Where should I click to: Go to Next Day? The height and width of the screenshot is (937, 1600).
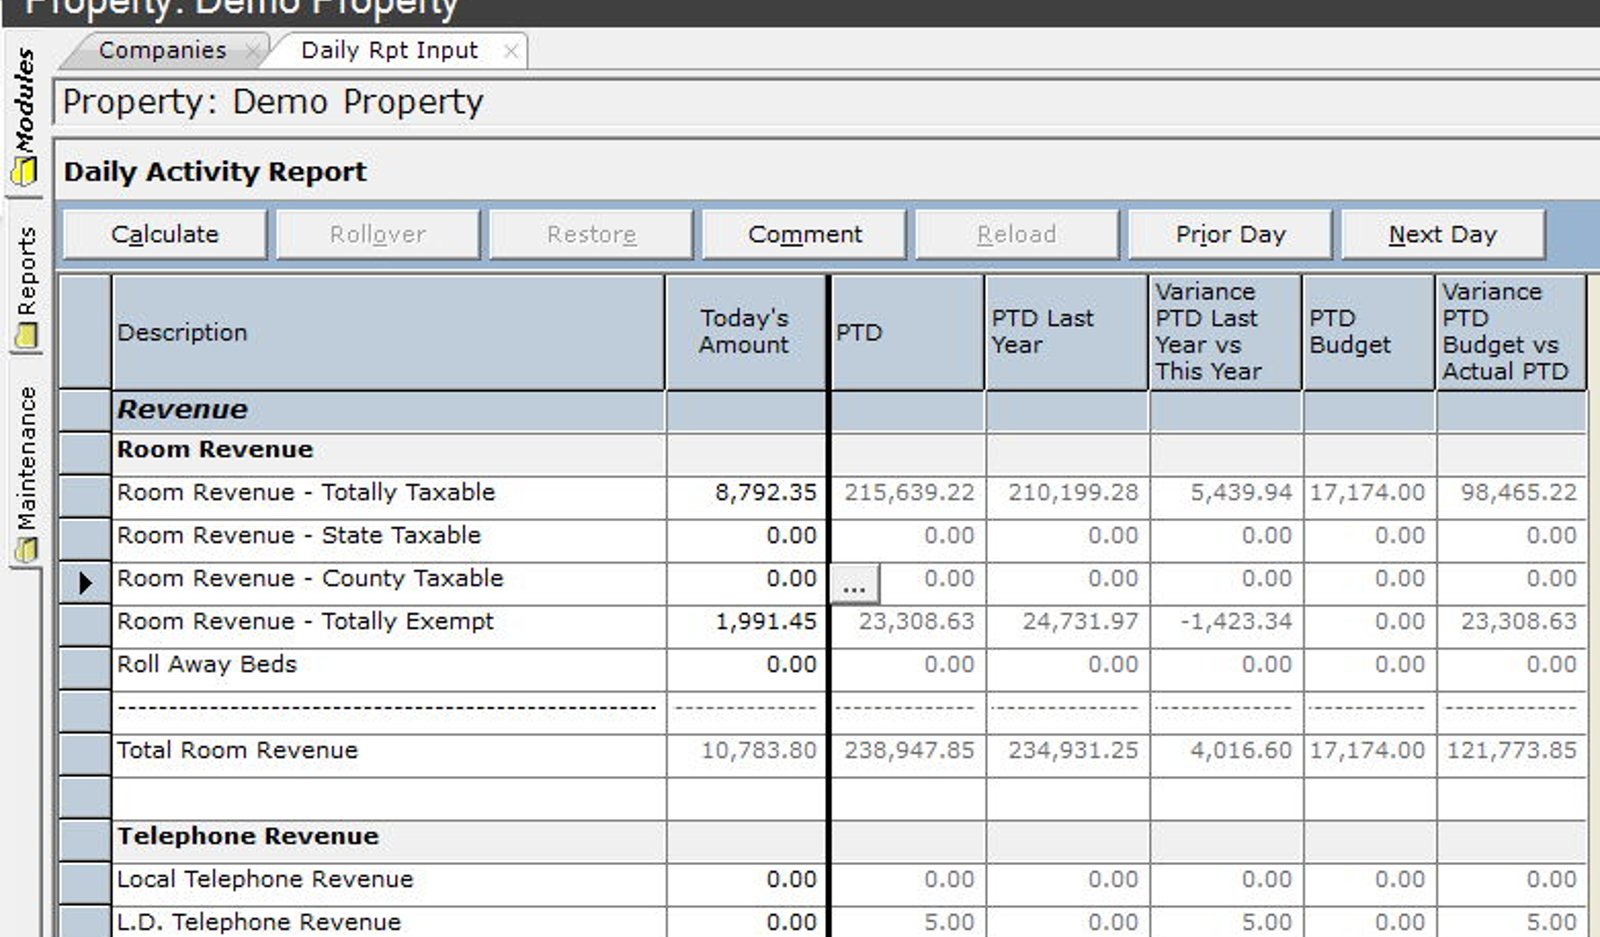[x=1443, y=234]
